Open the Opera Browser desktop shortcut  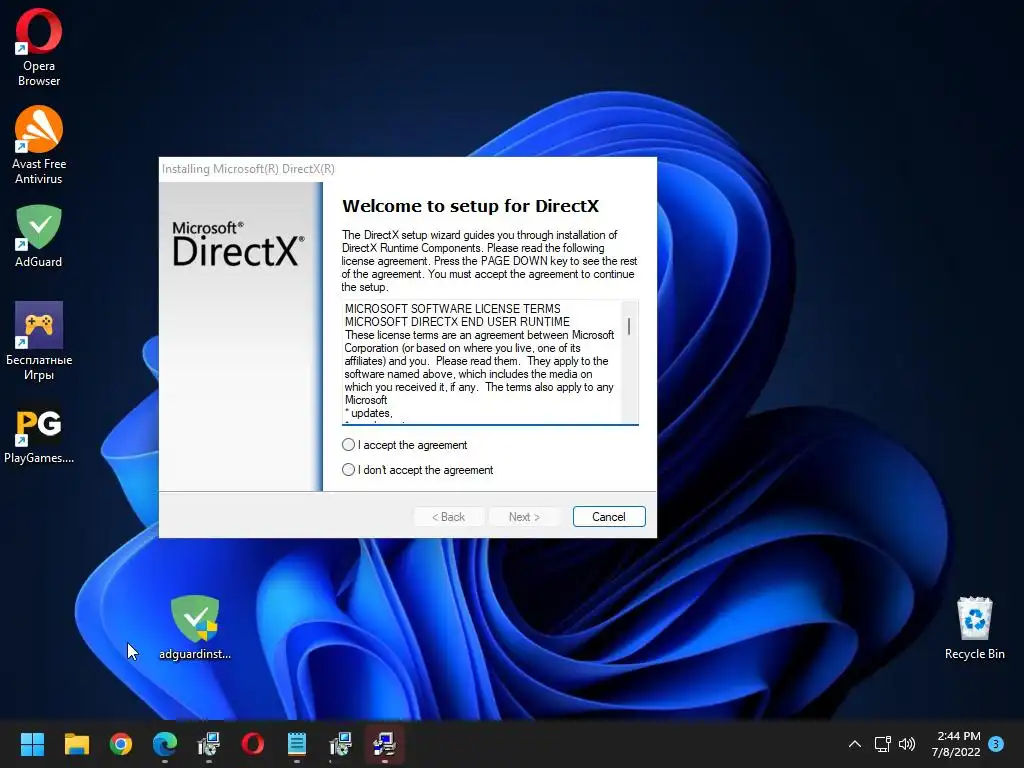39,47
